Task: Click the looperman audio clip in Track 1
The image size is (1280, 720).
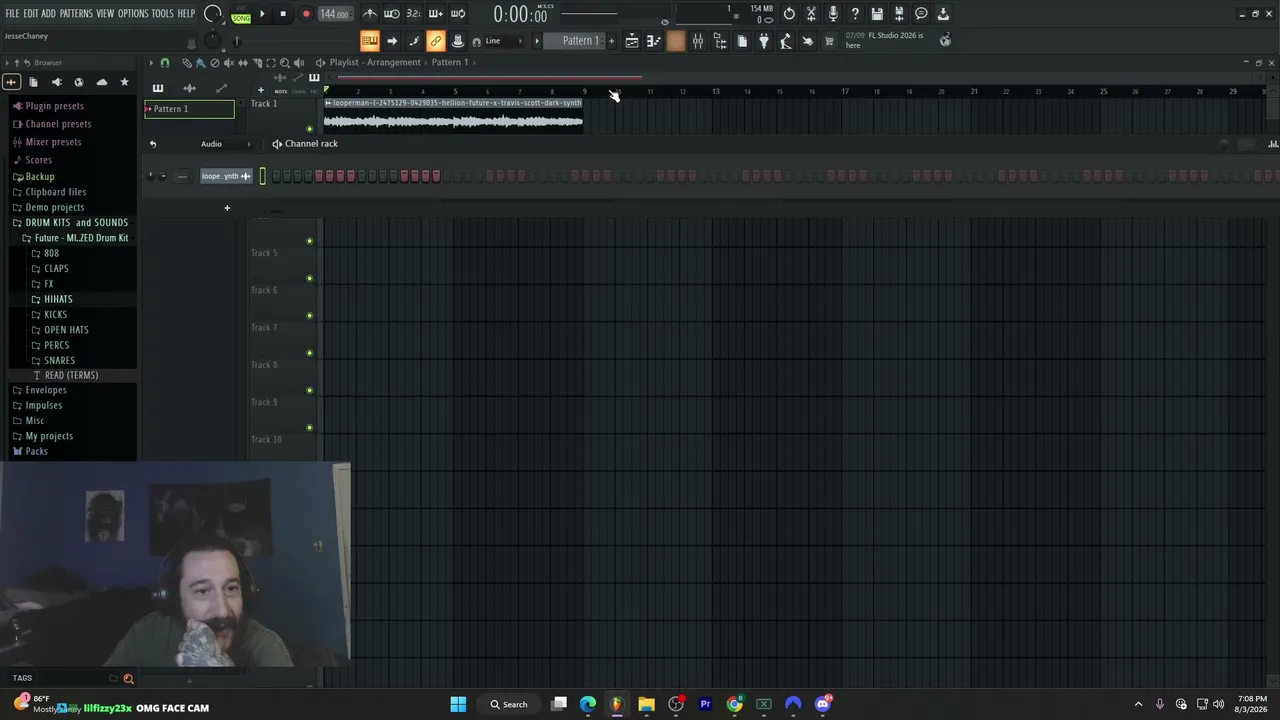Action: click(453, 115)
